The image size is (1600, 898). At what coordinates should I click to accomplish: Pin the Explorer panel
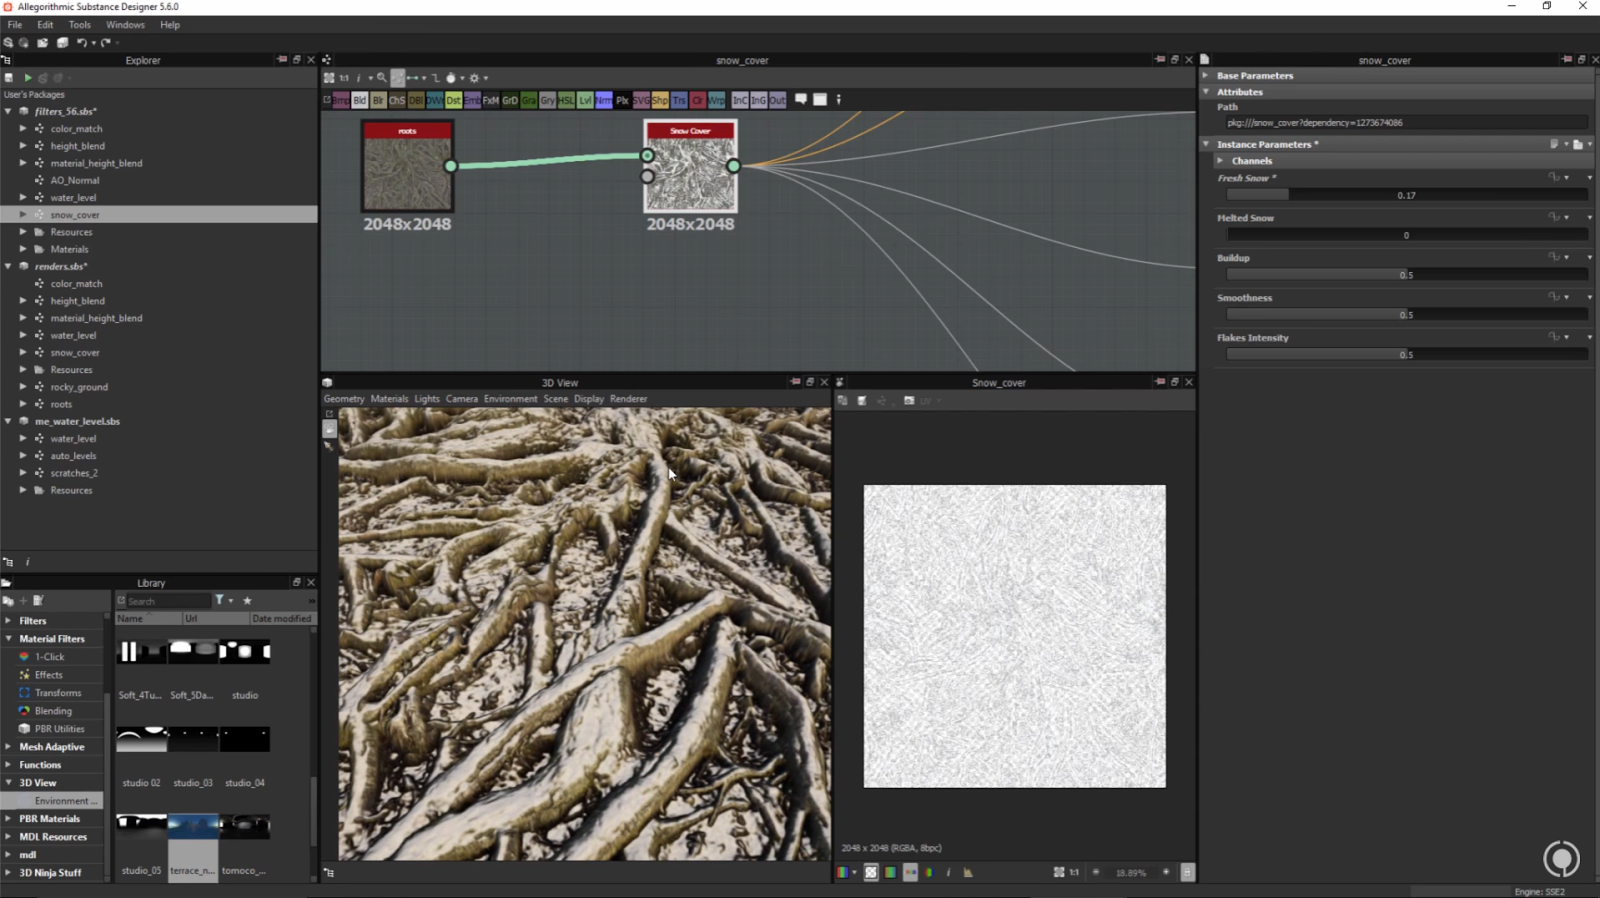(281, 60)
